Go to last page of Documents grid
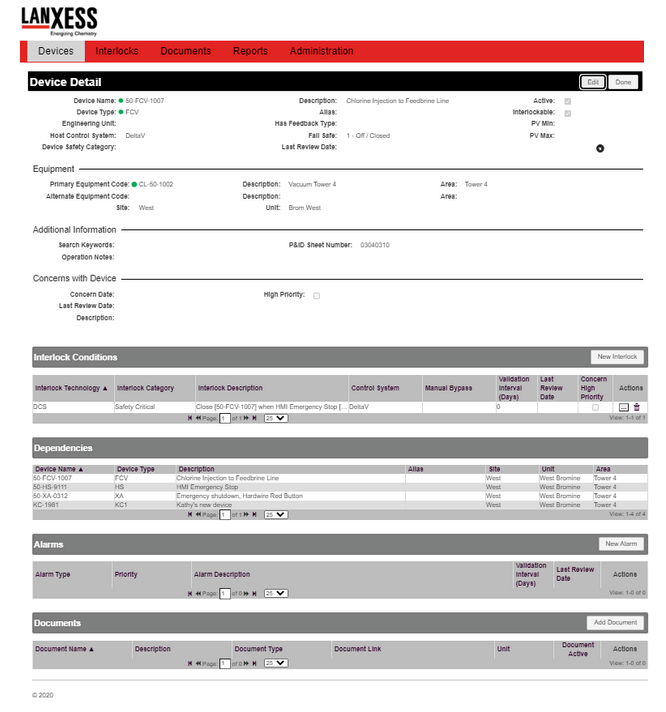The width and height of the screenshot is (666, 712). [x=254, y=663]
